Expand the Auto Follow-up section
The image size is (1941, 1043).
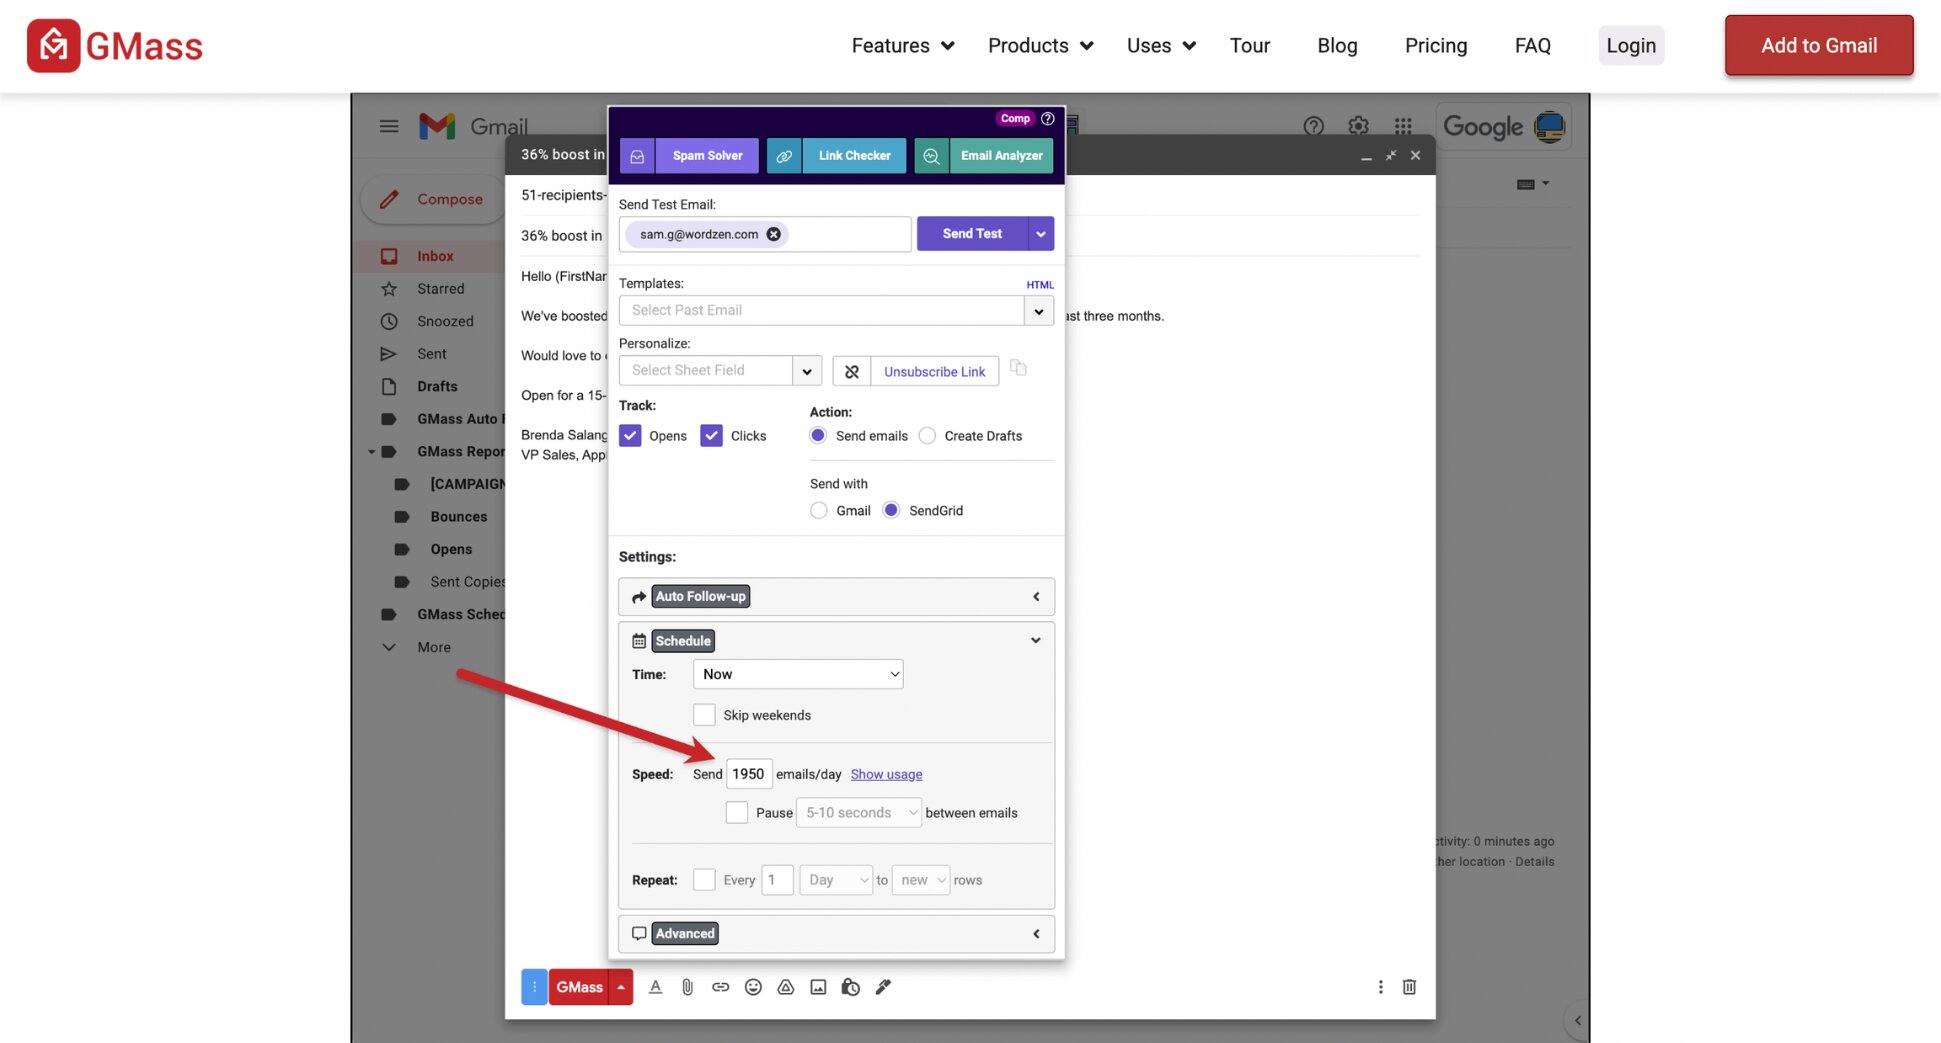coord(836,597)
